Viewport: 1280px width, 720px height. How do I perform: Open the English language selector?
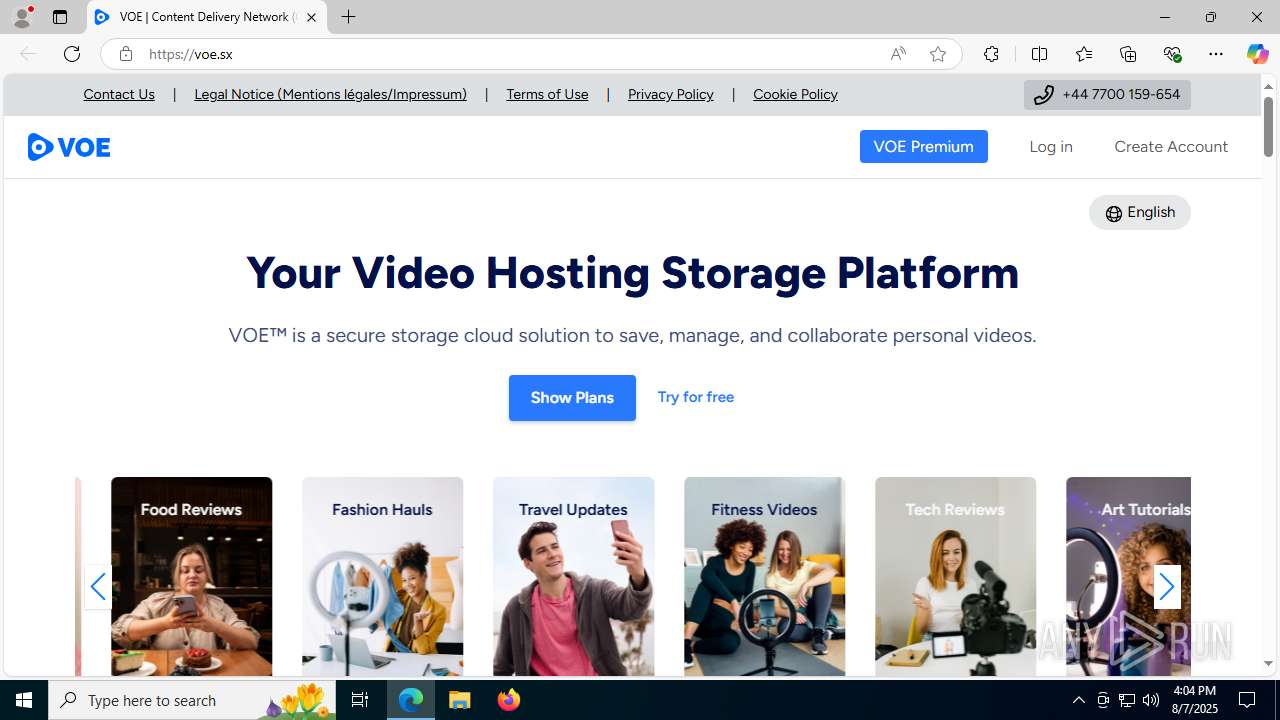coord(1140,212)
